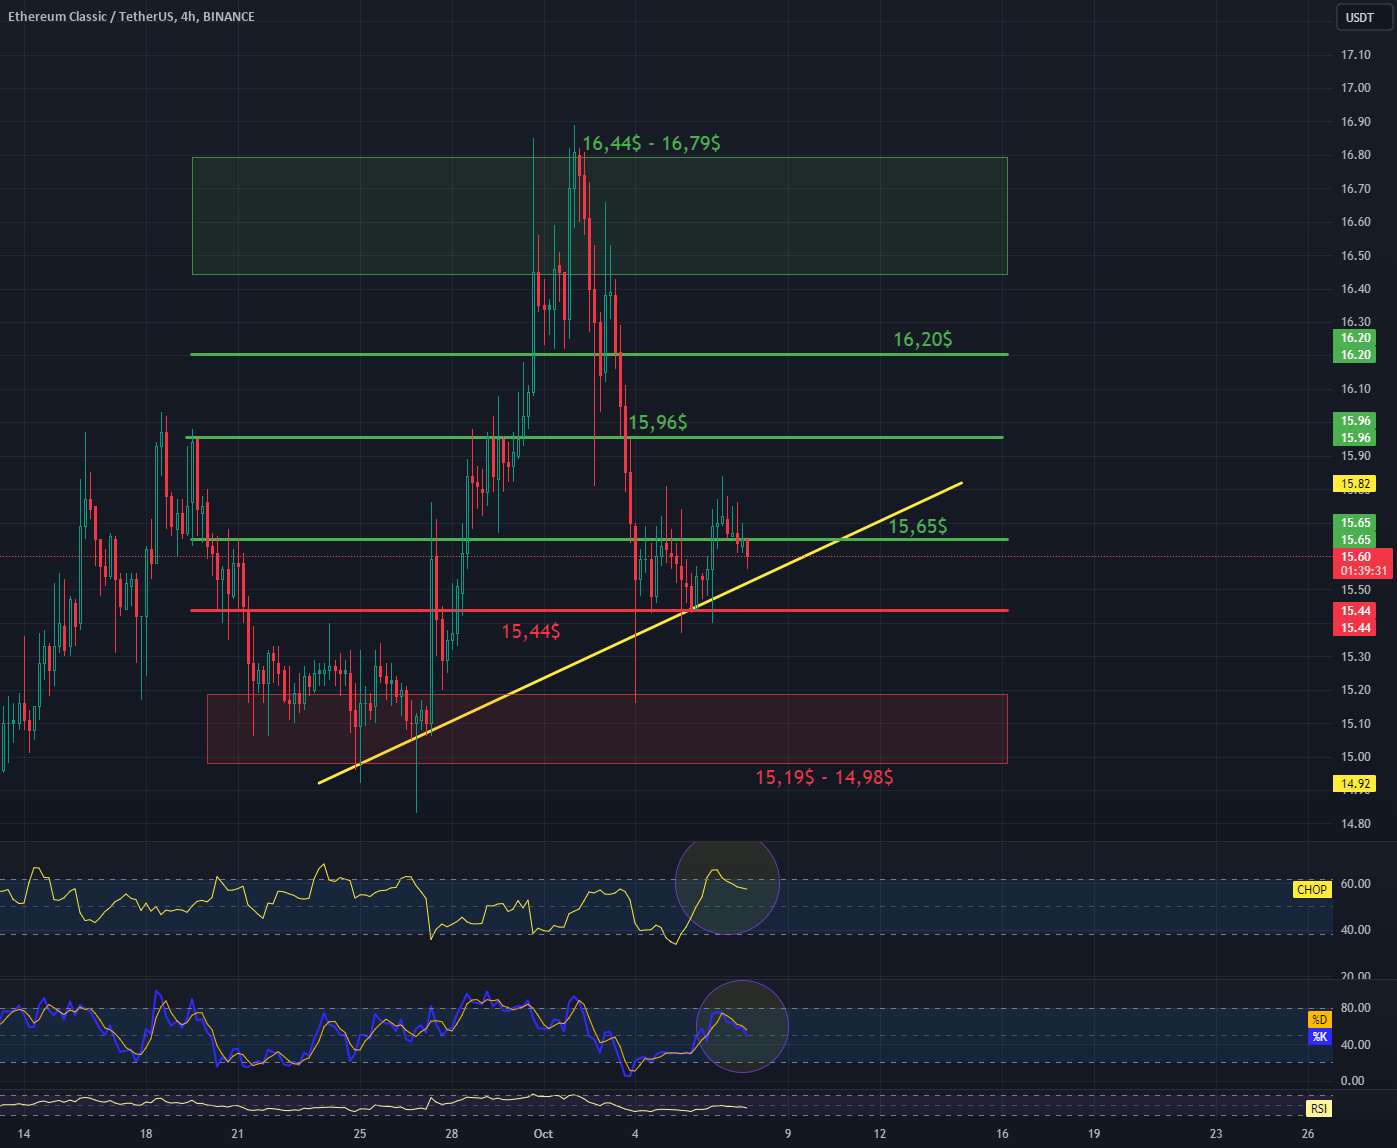Select the "15,65$" level label

[918, 526]
